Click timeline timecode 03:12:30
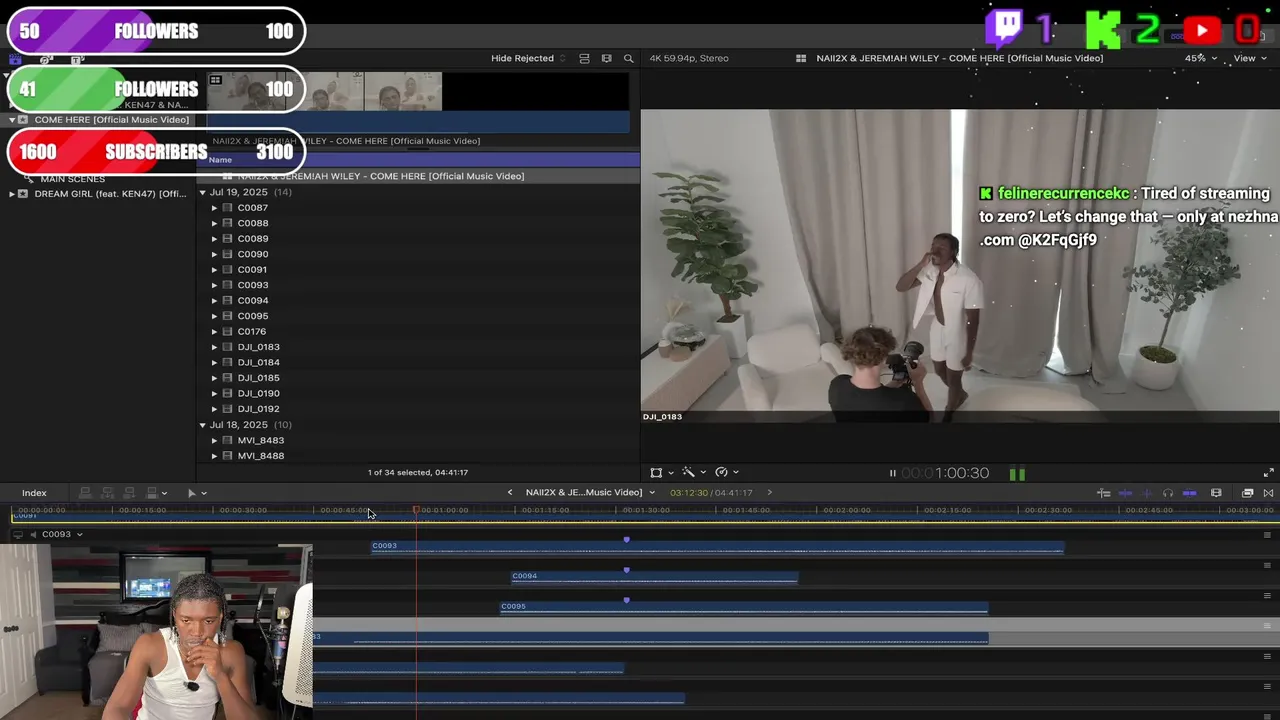Screen dimensions: 1280x720 pos(689,492)
